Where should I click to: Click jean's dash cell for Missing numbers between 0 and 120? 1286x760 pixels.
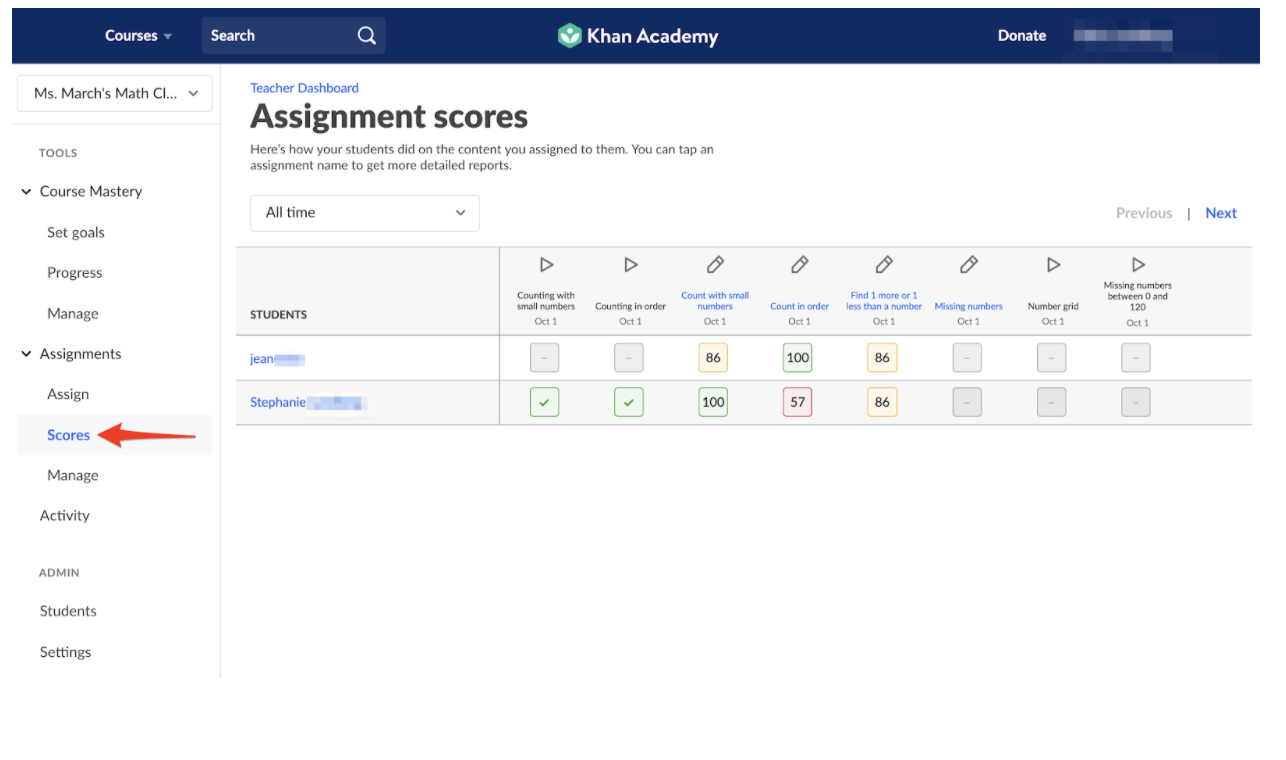pyautogui.click(x=1136, y=358)
